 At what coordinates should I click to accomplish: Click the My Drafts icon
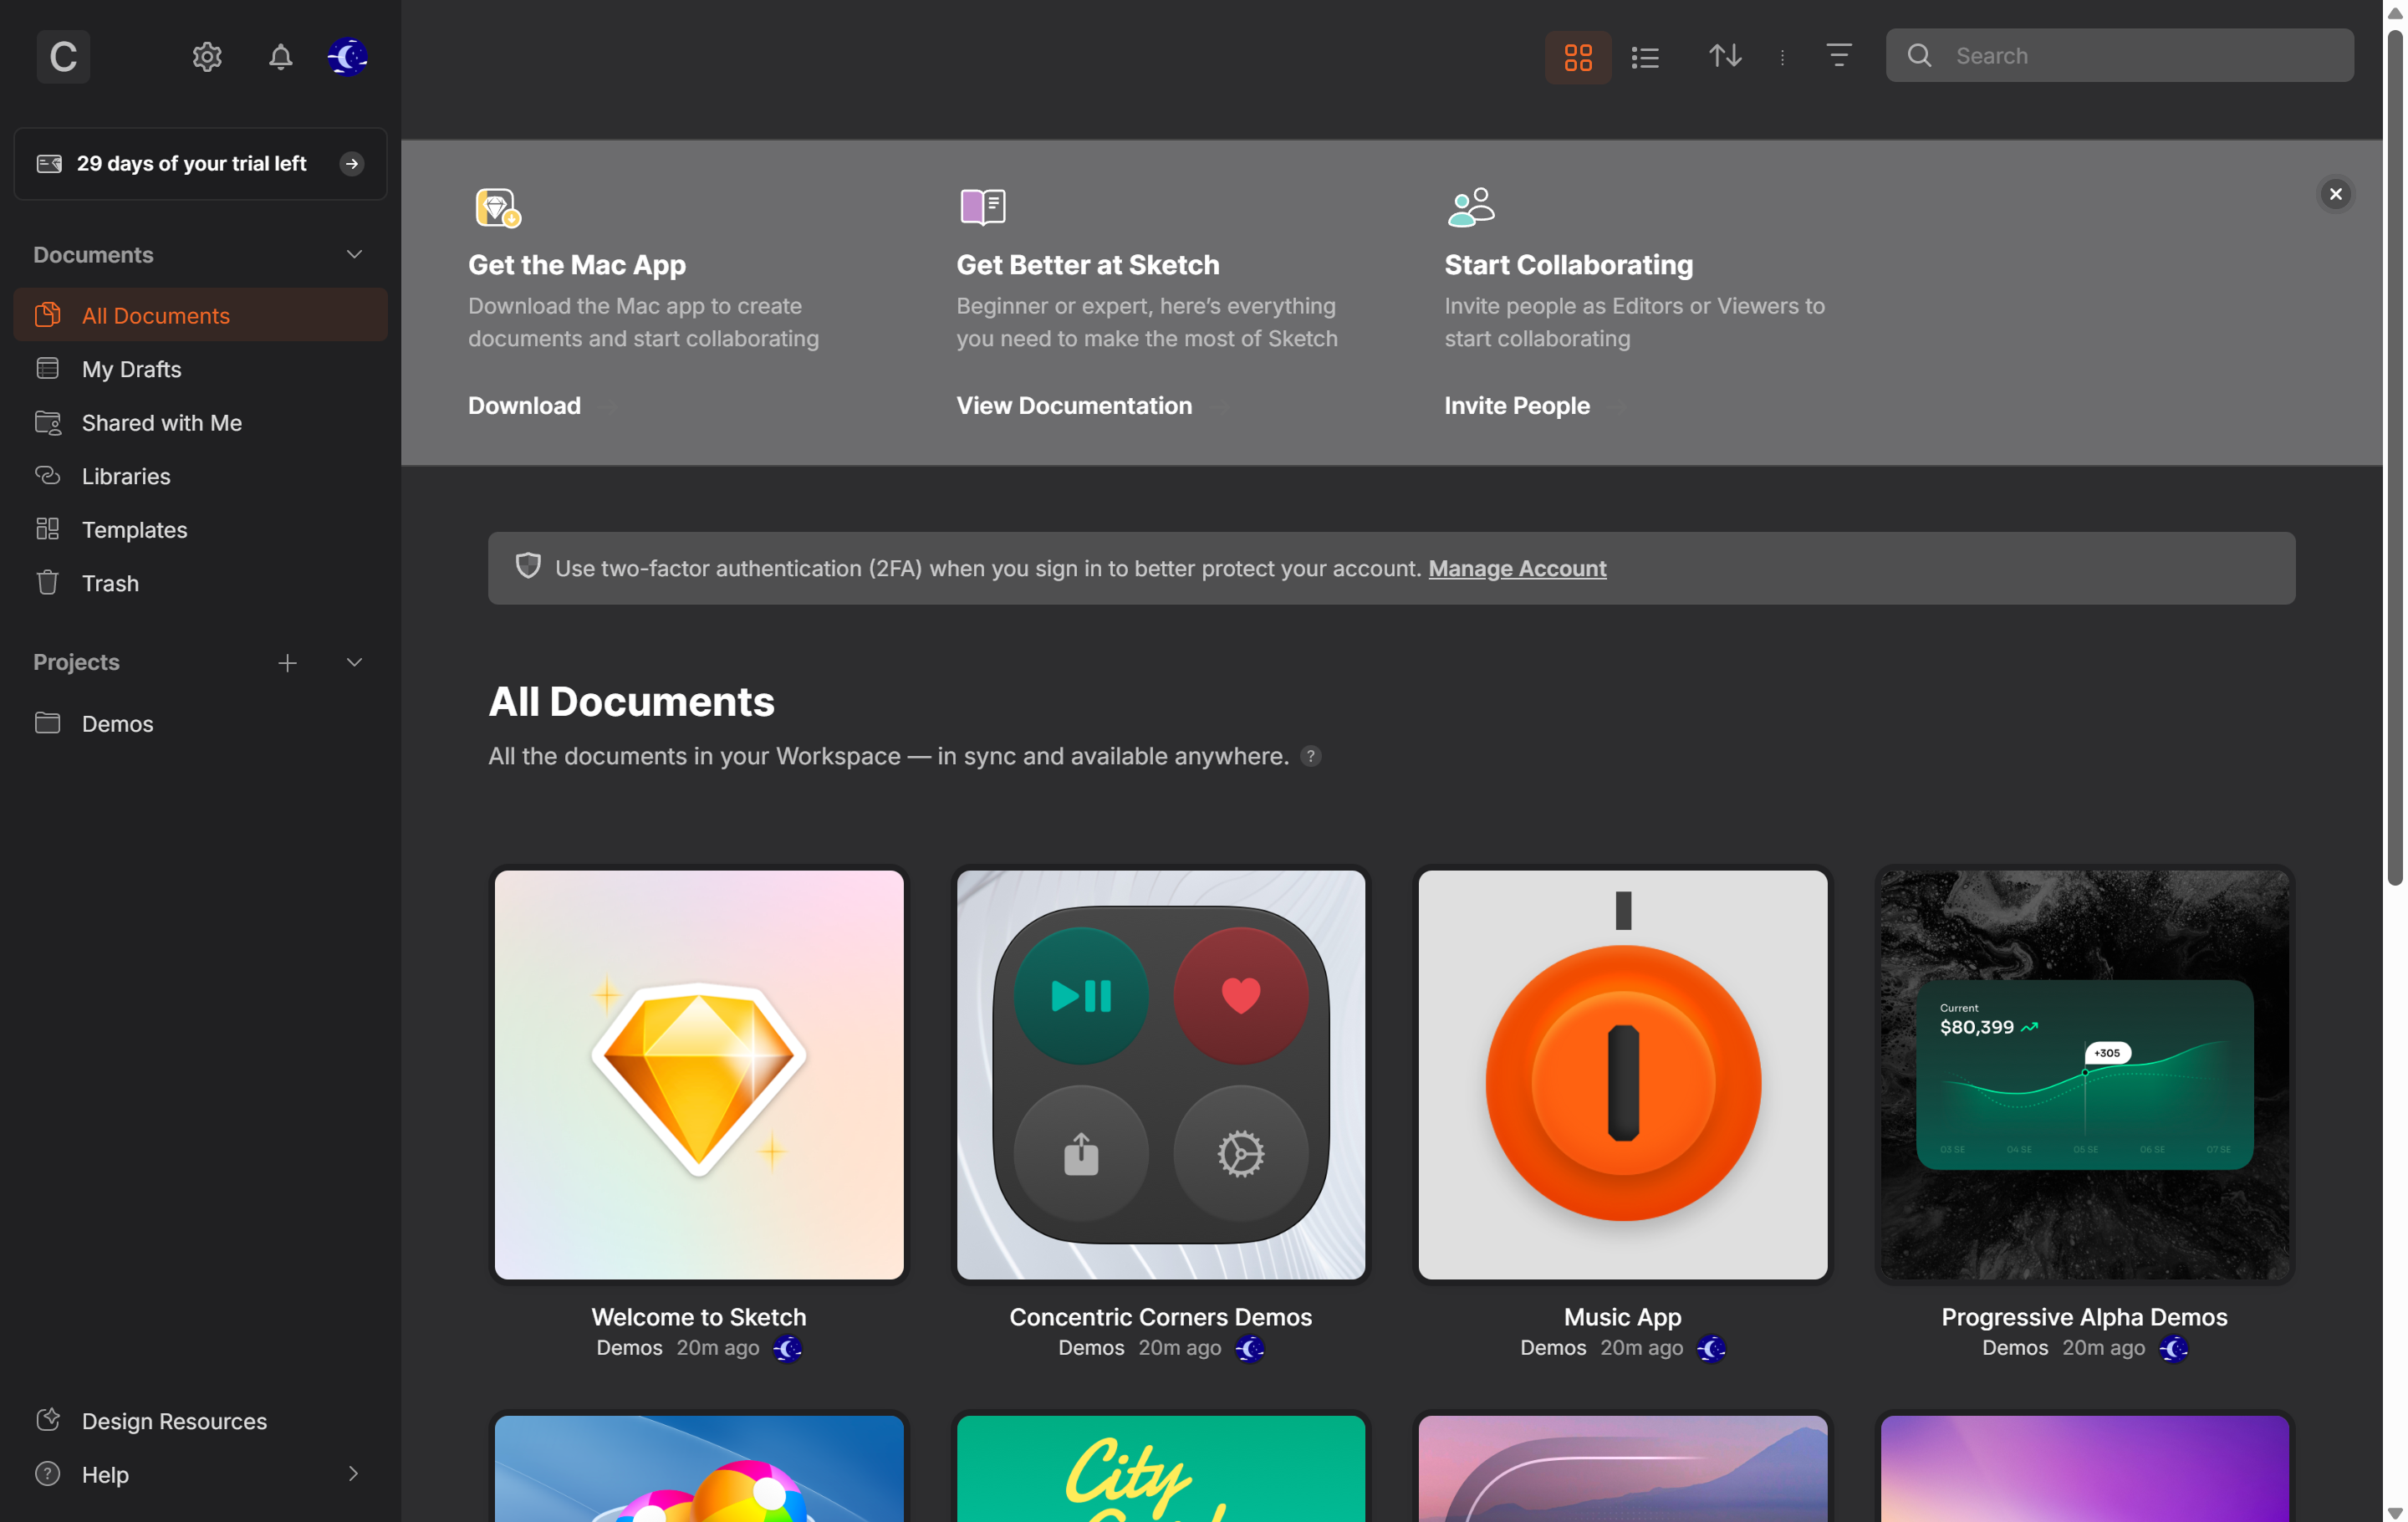point(47,368)
